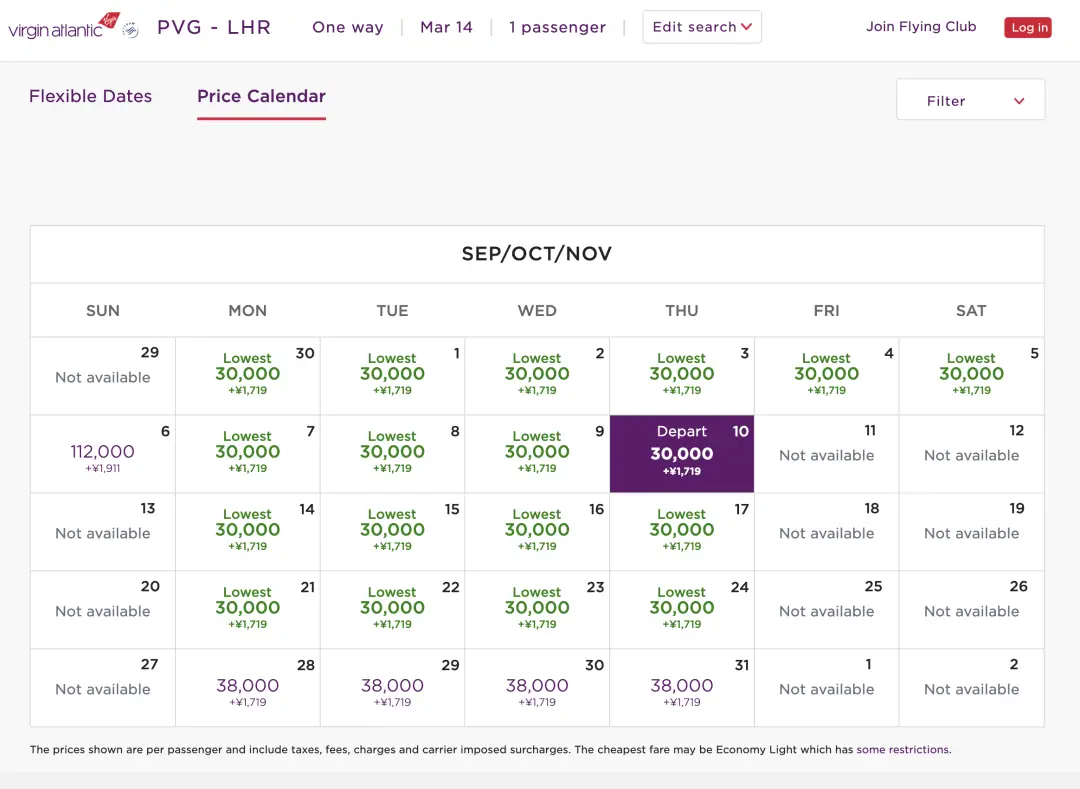The image size is (1080, 789).
Task: Select the Price Calendar tab
Action: pyautogui.click(x=261, y=96)
